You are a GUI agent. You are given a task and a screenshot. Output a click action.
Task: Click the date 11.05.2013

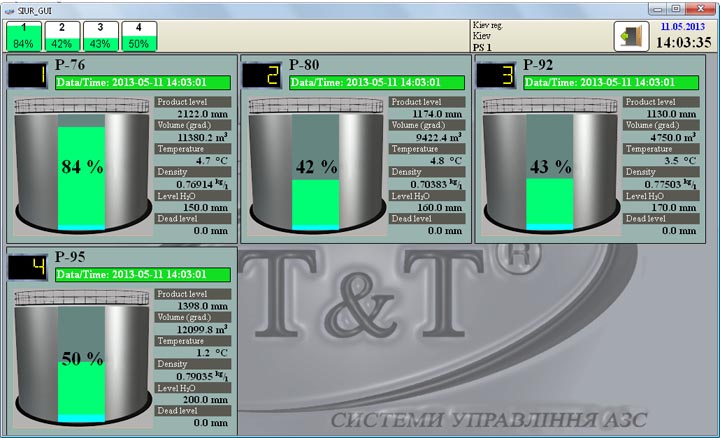pyautogui.click(x=682, y=26)
